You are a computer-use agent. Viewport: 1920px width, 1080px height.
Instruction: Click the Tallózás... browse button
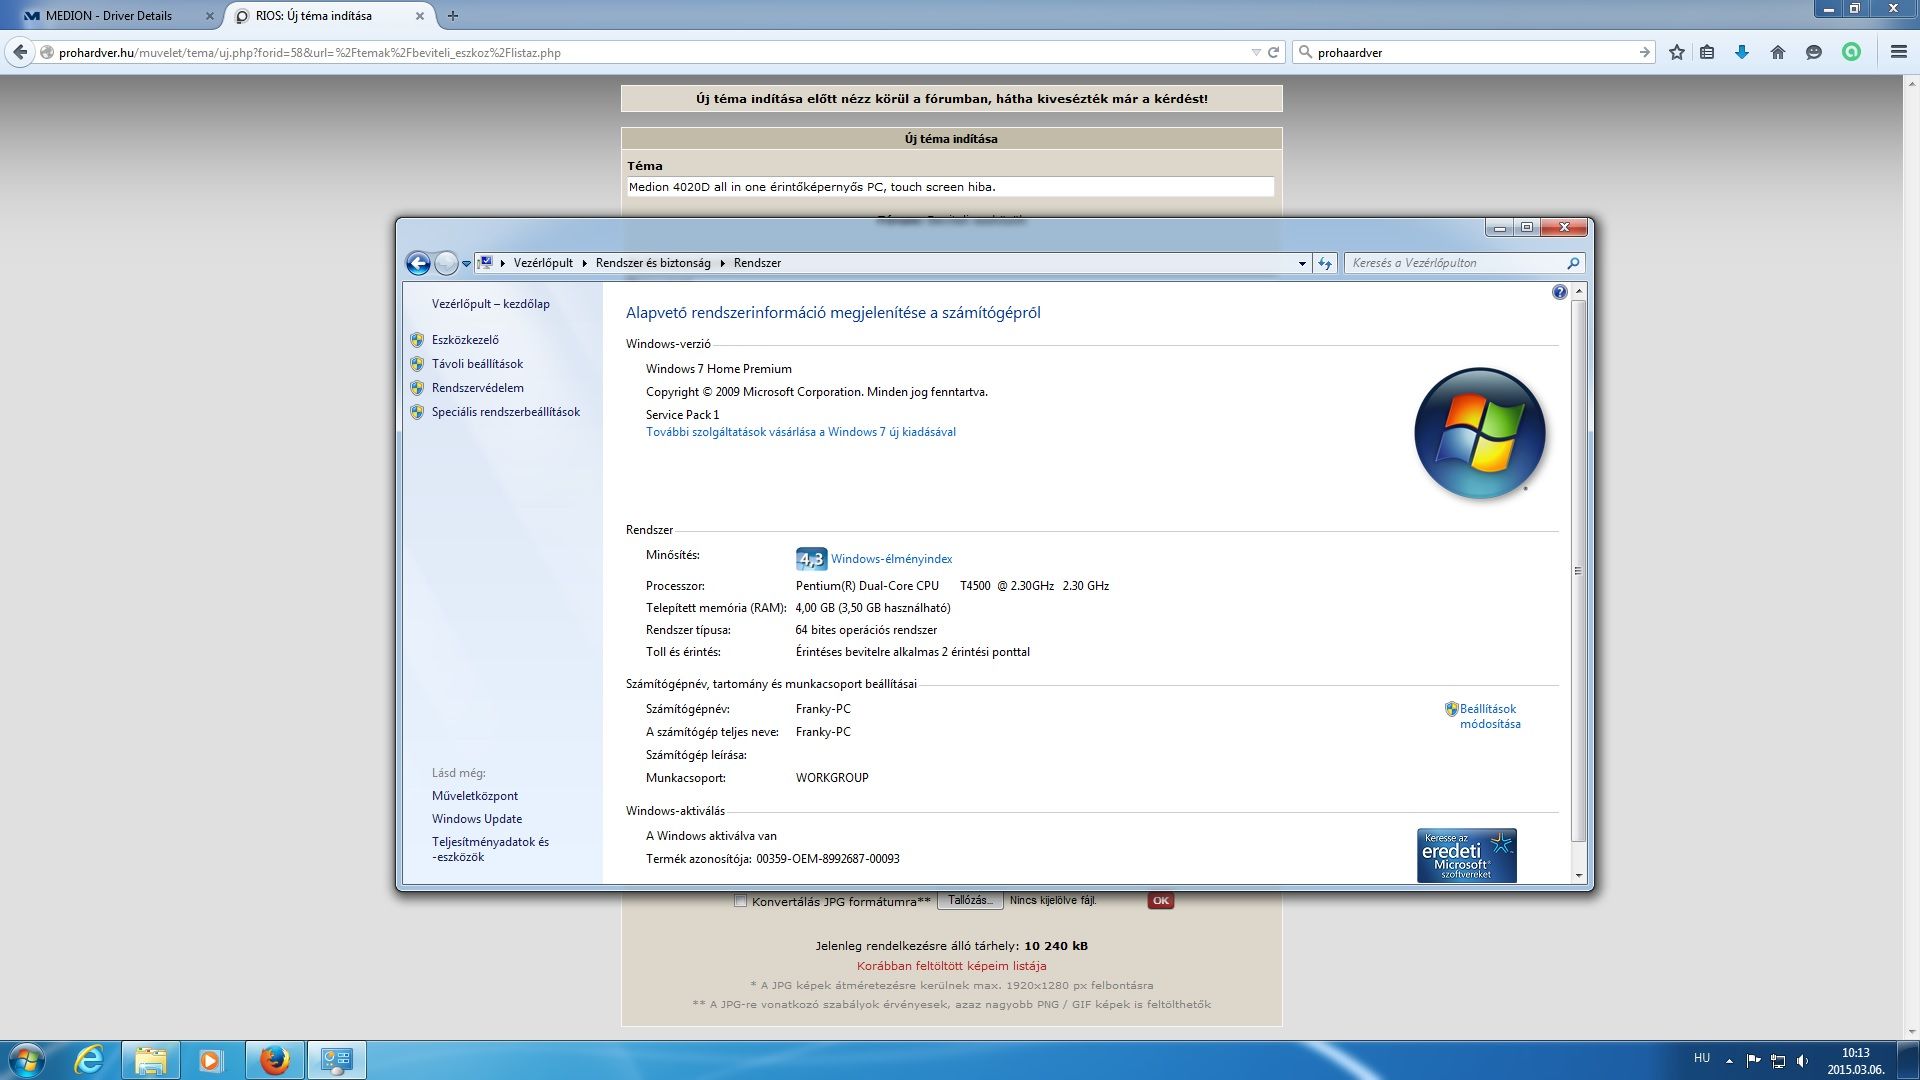pos(969,901)
